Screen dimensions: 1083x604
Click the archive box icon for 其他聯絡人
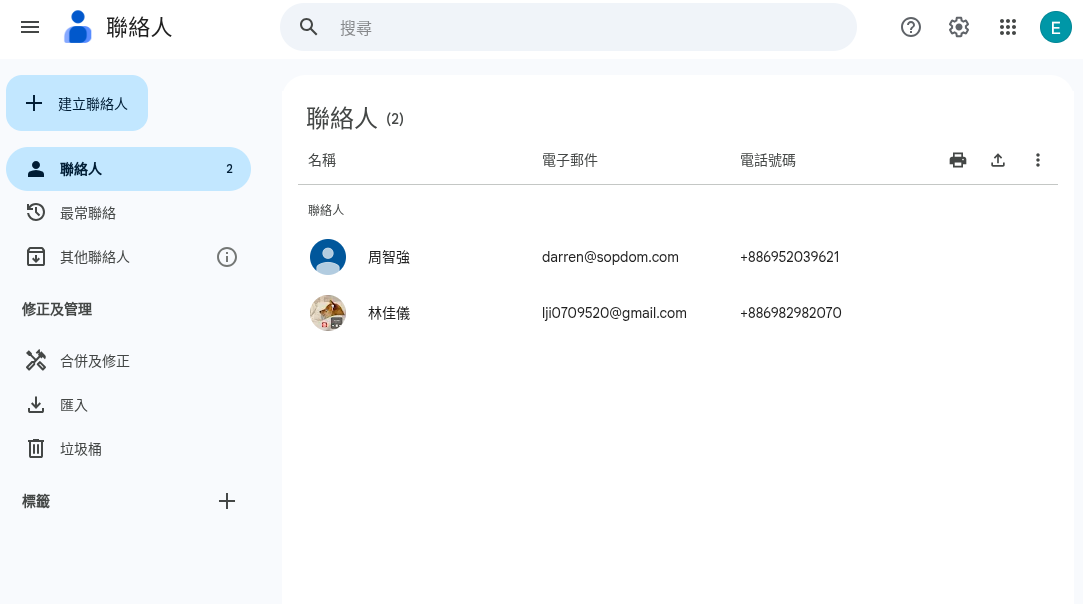36,256
